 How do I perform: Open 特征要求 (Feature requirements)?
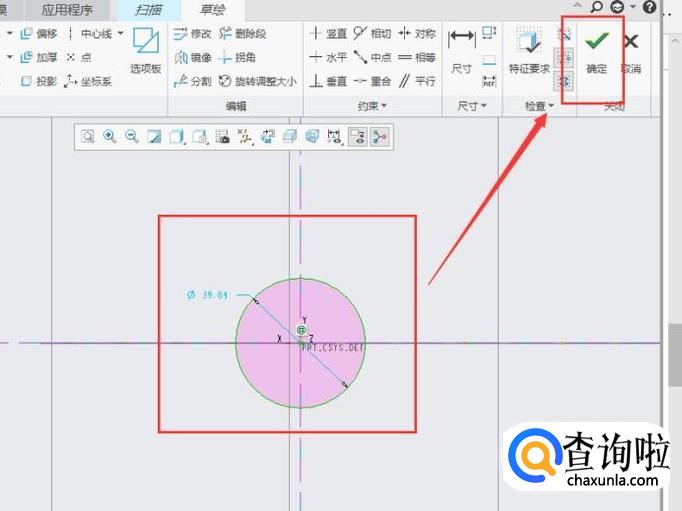(529, 50)
